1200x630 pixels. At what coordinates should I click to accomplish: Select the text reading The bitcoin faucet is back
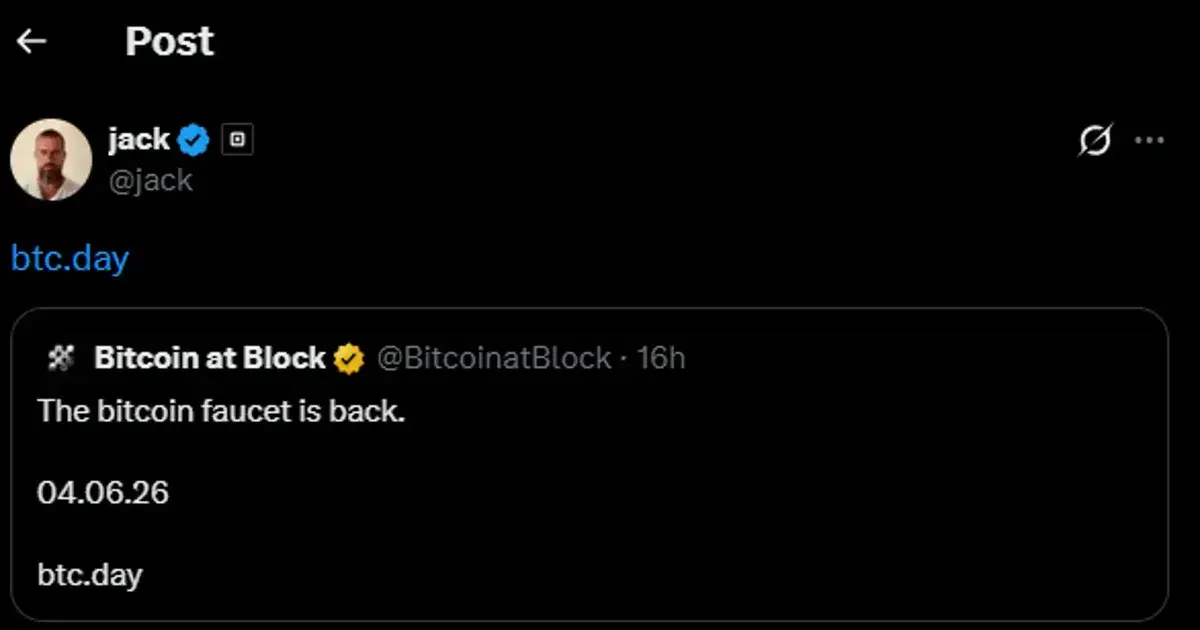[222, 410]
